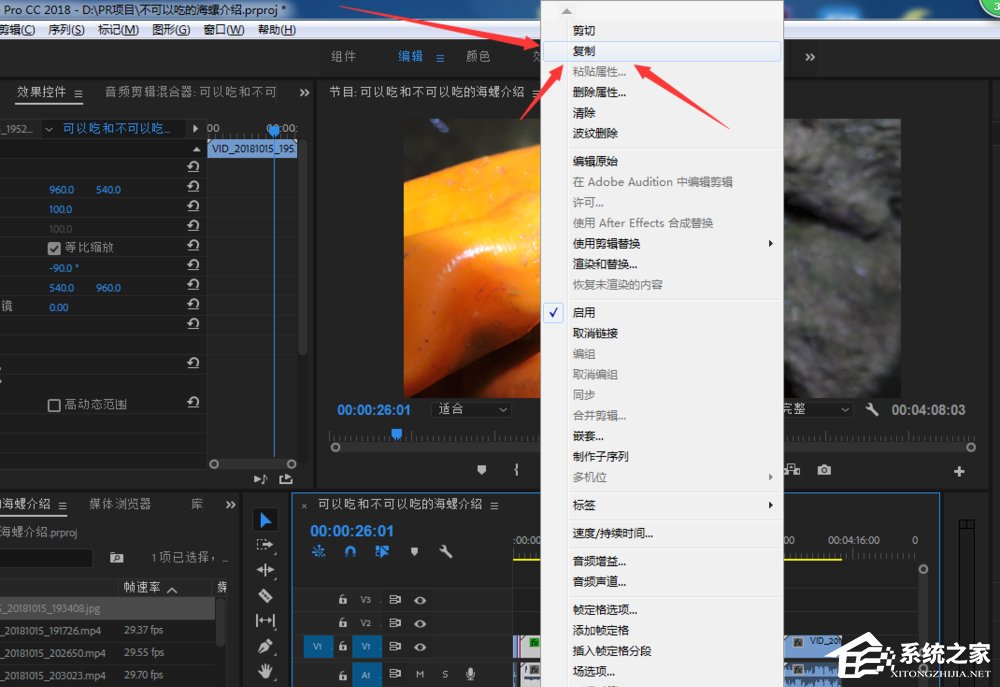Open the 适合 zoom level dropdown
Viewport: 1000px width, 687px height.
click(x=473, y=409)
